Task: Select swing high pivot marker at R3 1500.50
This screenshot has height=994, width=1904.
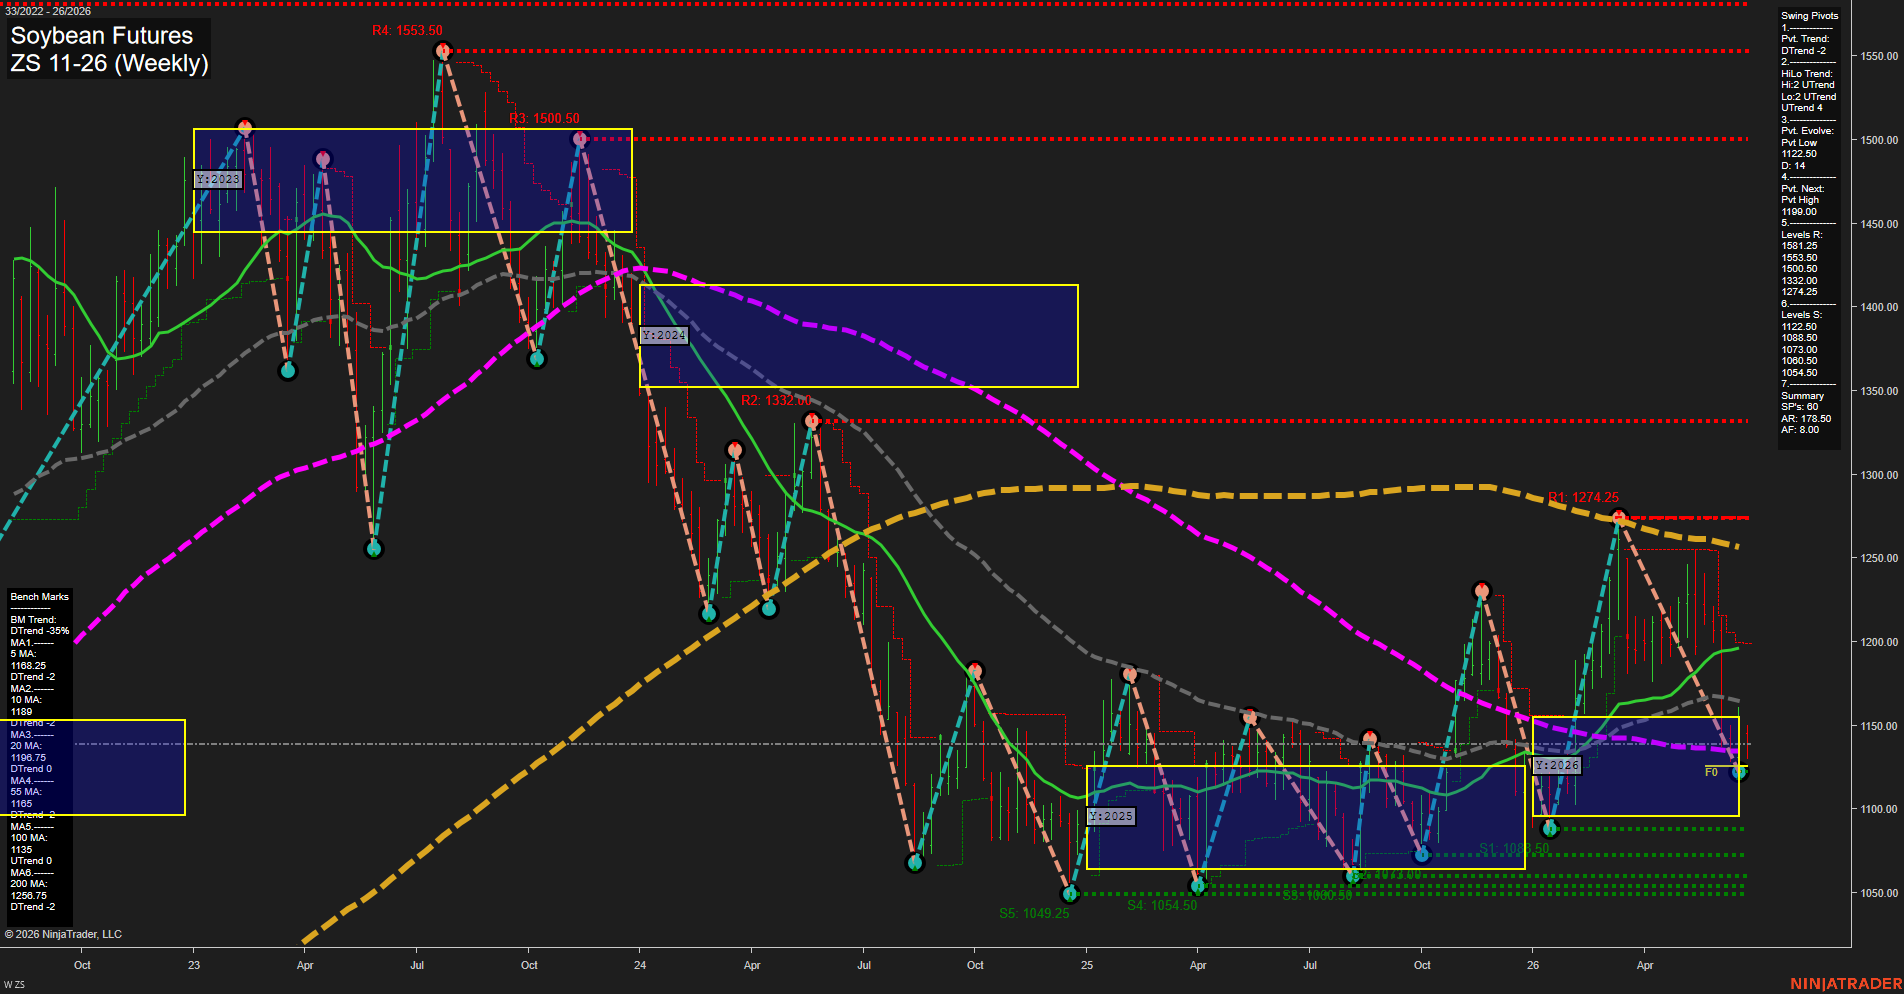Action: tap(579, 140)
